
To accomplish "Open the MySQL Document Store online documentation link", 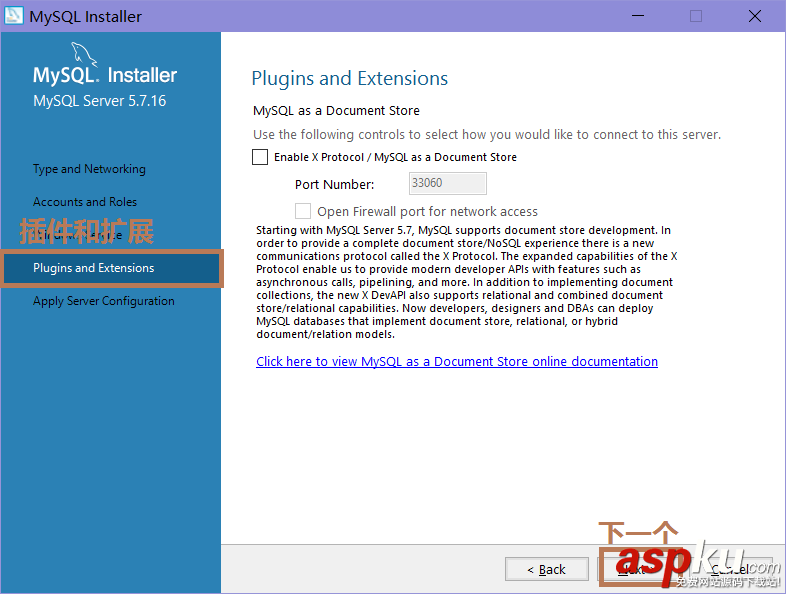I will click(457, 361).
